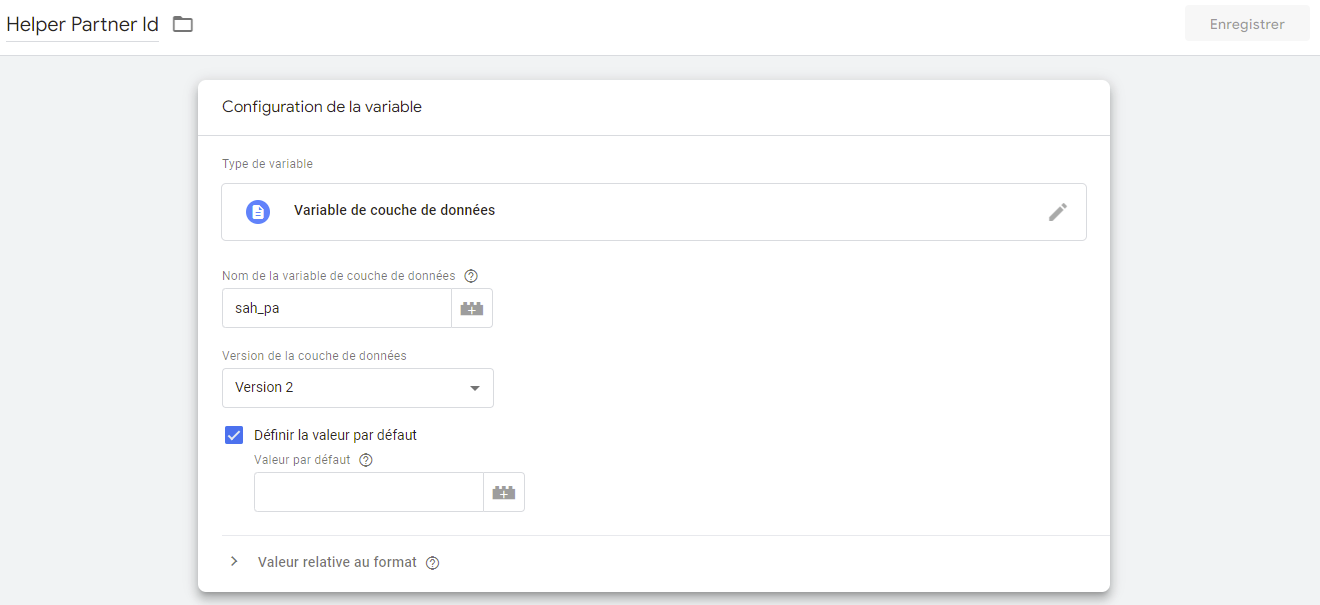Click the blue data layer variable type icon
Screen dimensions: 1320x605
tap(258, 211)
